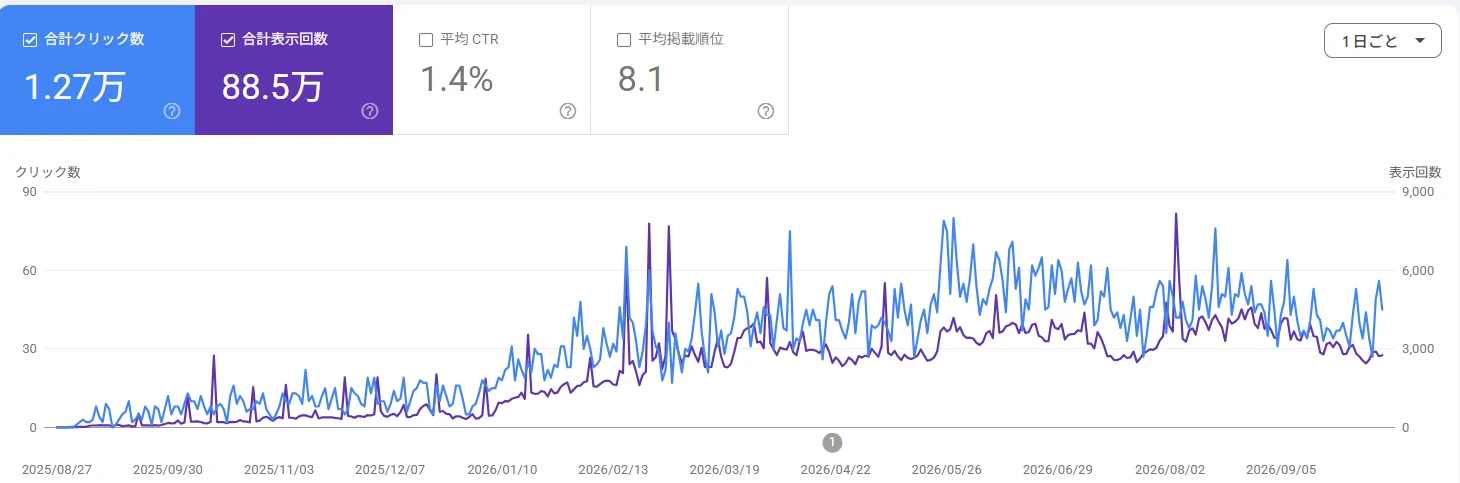This screenshot has height=483, width=1460.
Task: Enable the 平均掲載順位 checkbox
Action: [624, 40]
